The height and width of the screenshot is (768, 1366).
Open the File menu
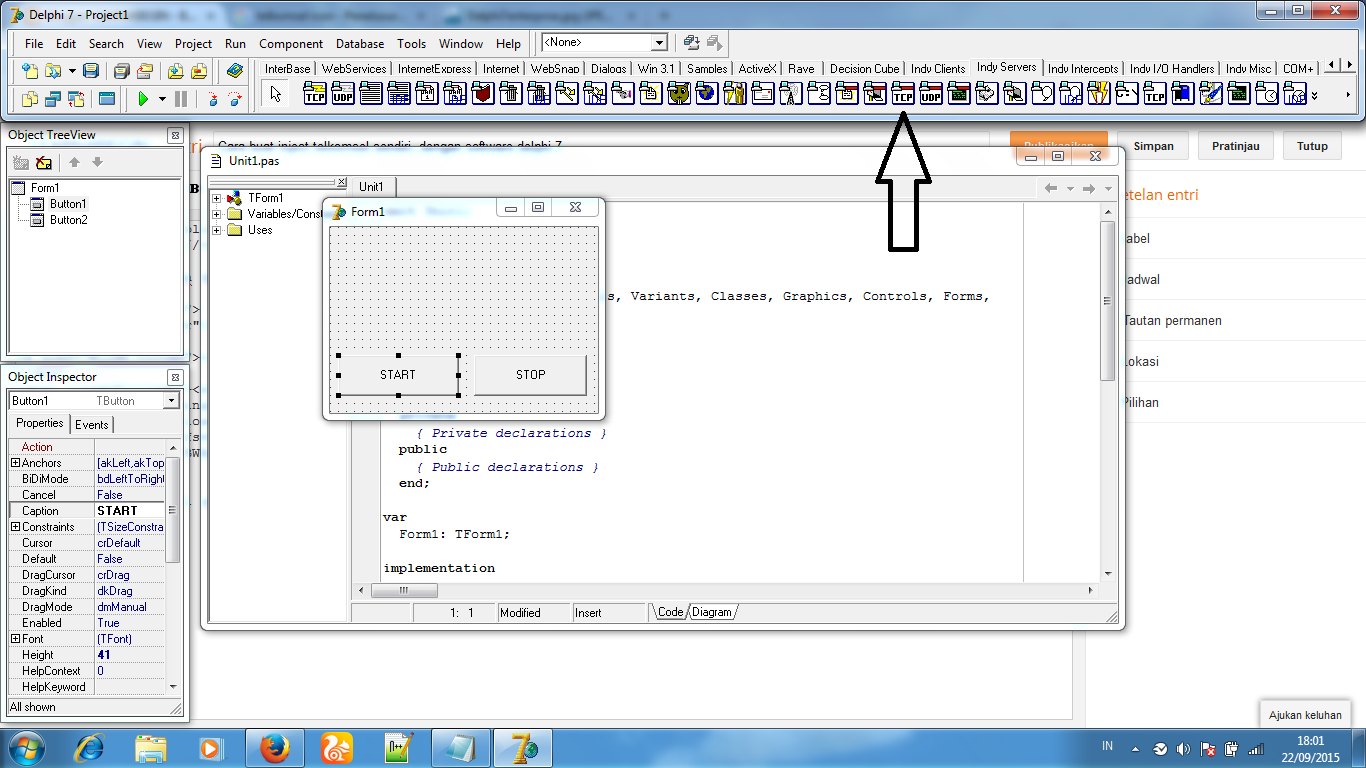(34, 43)
